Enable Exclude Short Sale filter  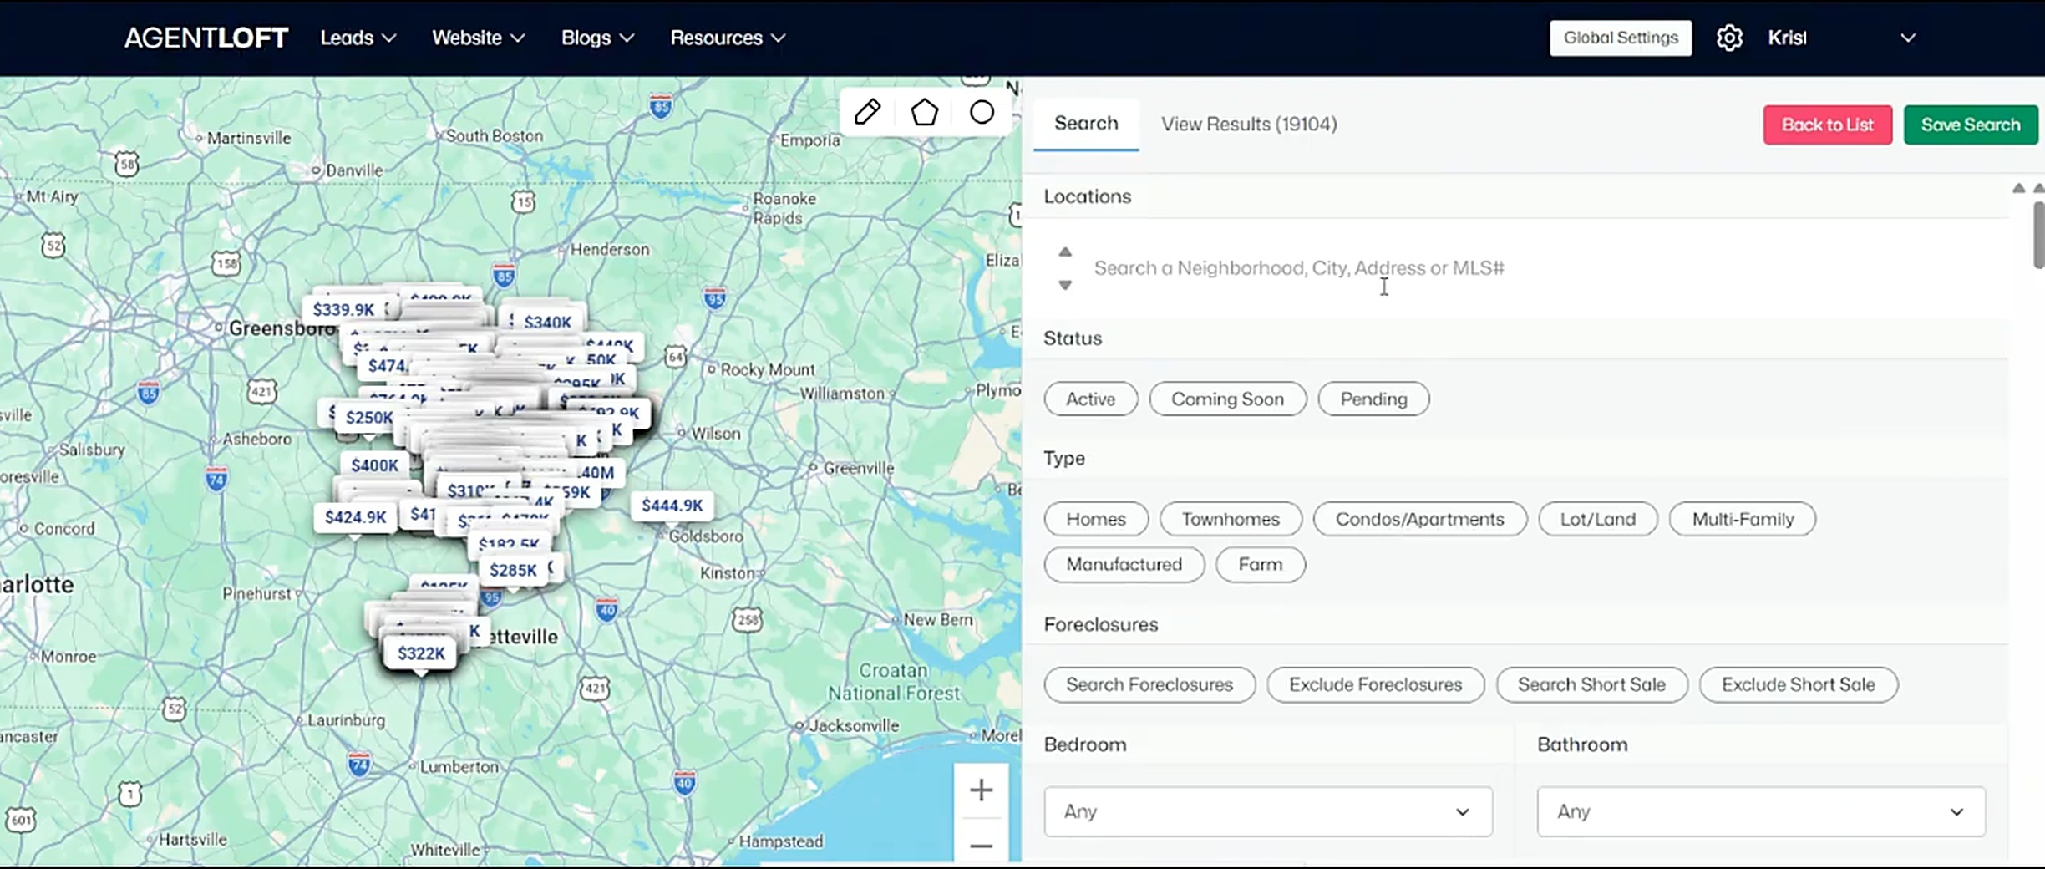1798,685
